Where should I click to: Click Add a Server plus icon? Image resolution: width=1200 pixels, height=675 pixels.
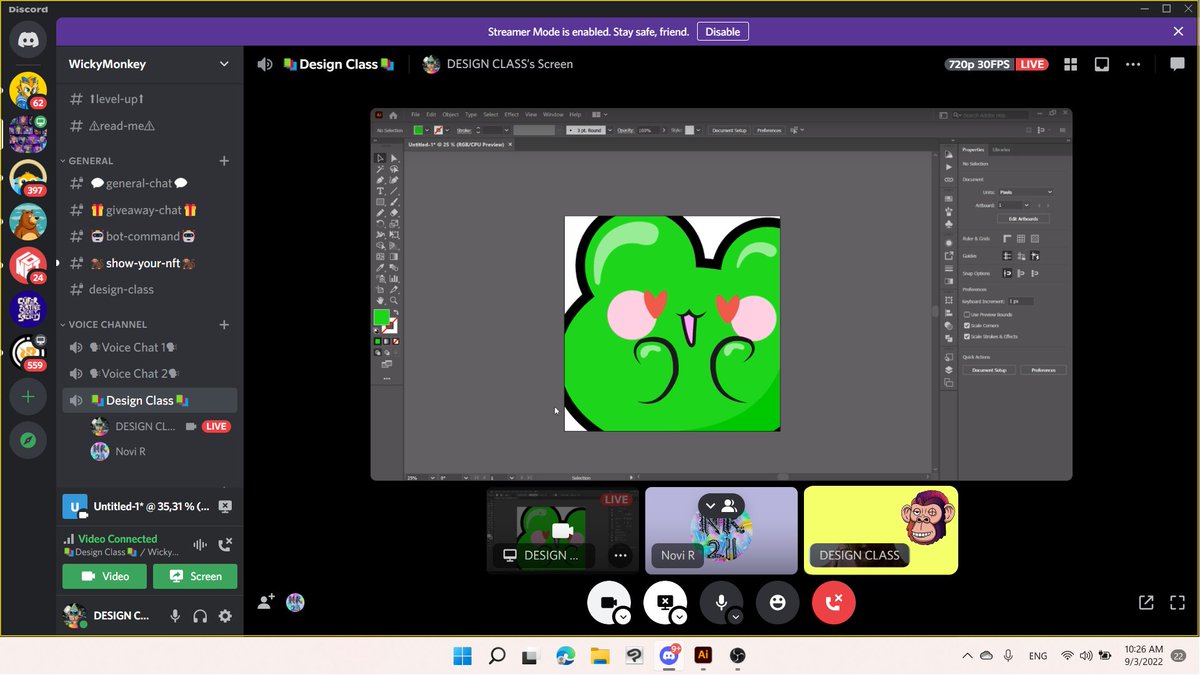[28, 397]
